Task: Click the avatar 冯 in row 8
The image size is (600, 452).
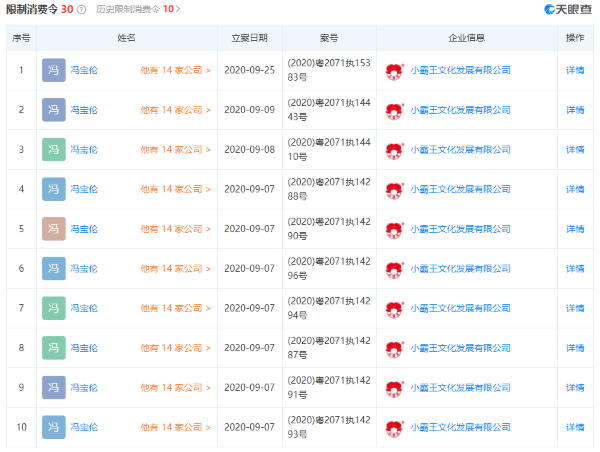Action: pos(54,348)
